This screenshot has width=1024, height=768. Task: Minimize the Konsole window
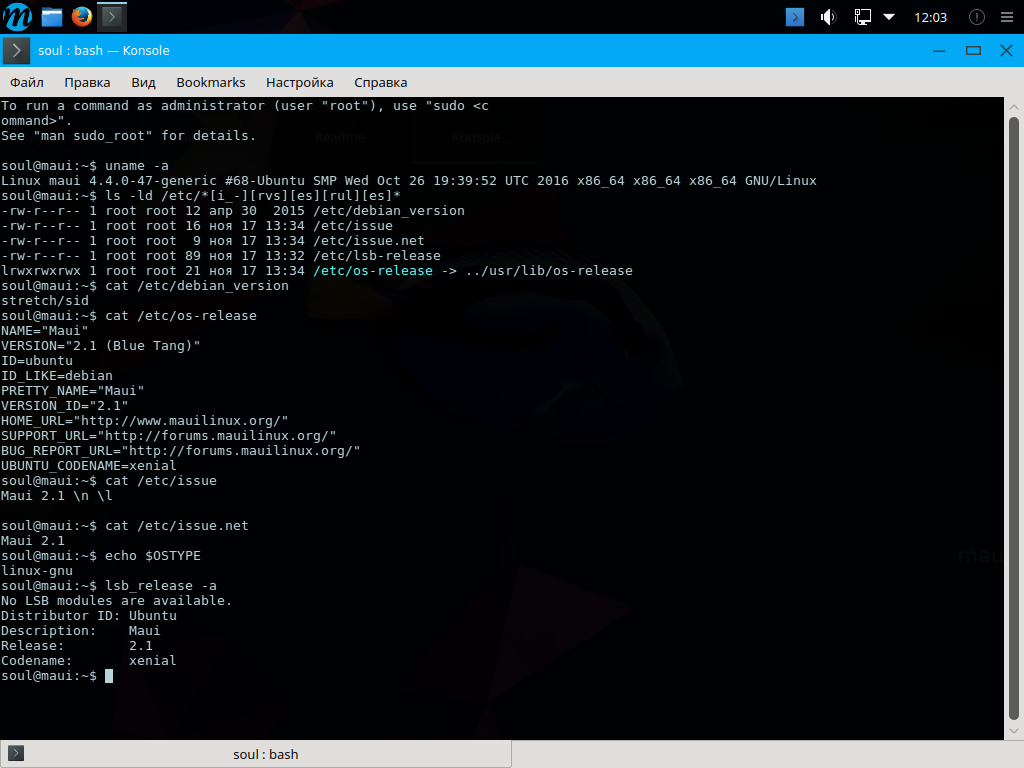(x=939, y=50)
